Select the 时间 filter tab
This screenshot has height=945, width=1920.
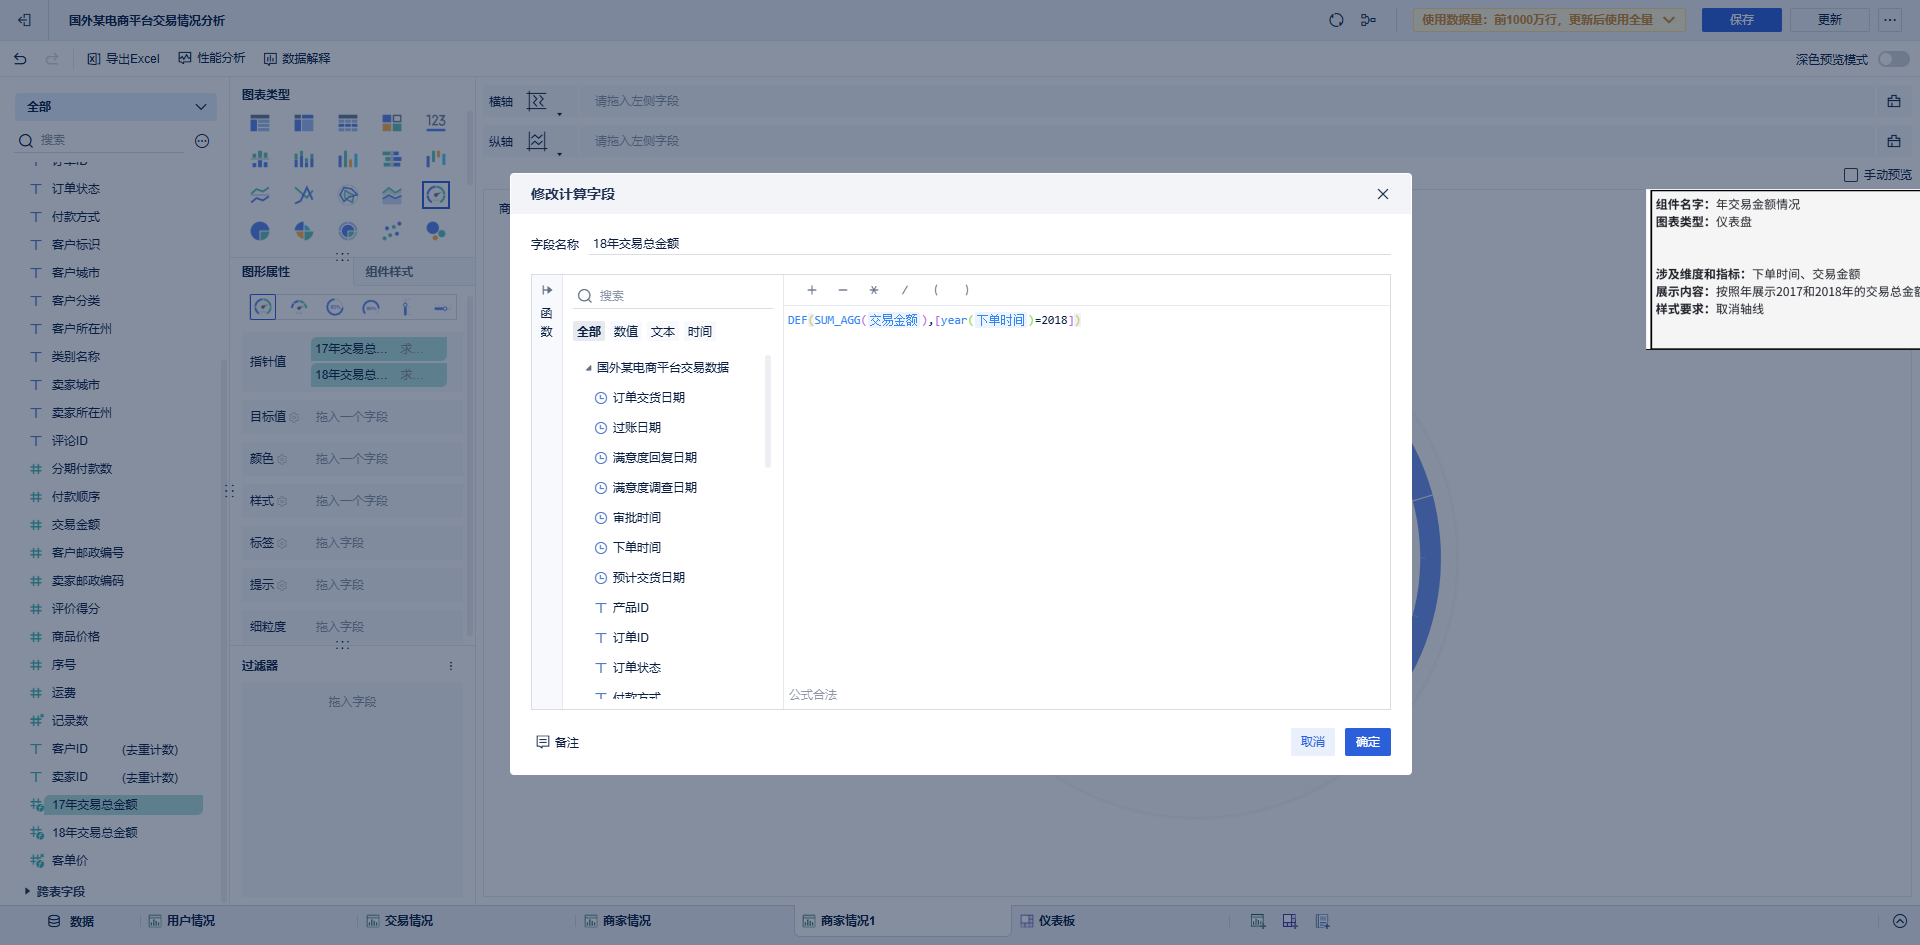(x=700, y=332)
